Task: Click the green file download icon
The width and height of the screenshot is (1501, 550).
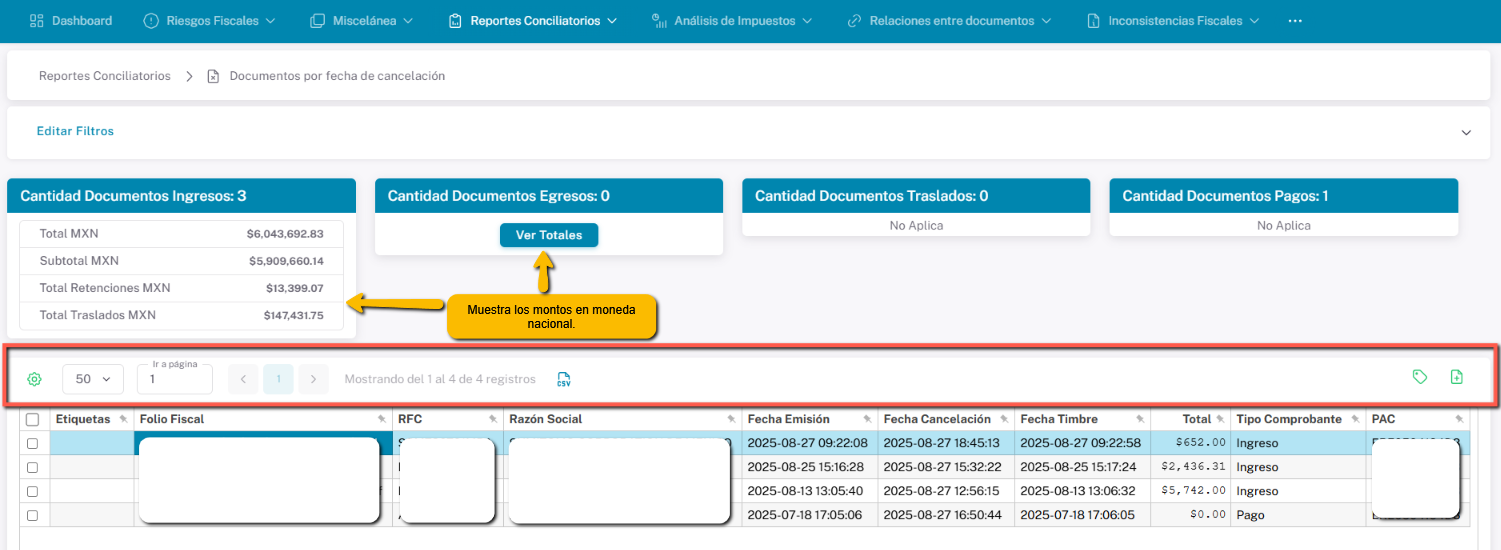Action: point(1456,377)
